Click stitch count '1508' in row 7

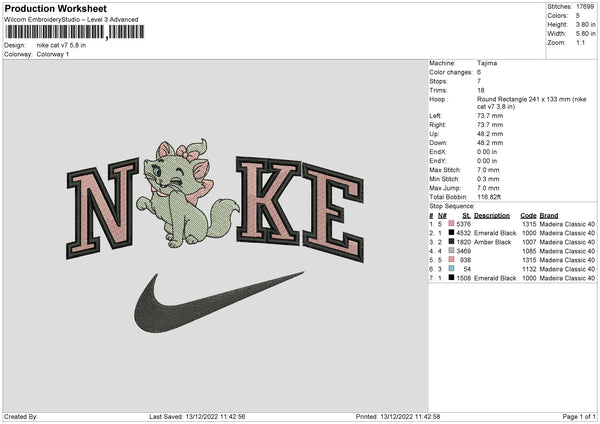[x=463, y=278]
